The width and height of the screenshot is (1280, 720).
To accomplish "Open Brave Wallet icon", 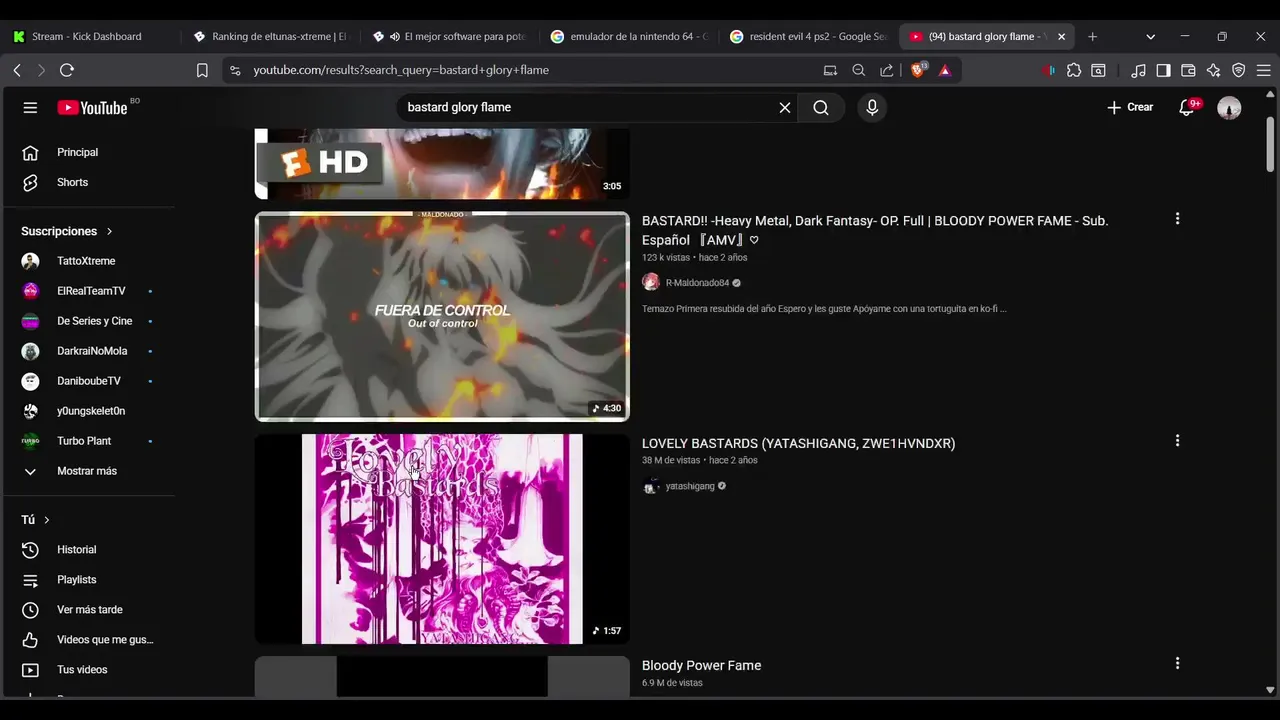I will point(1188,70).
